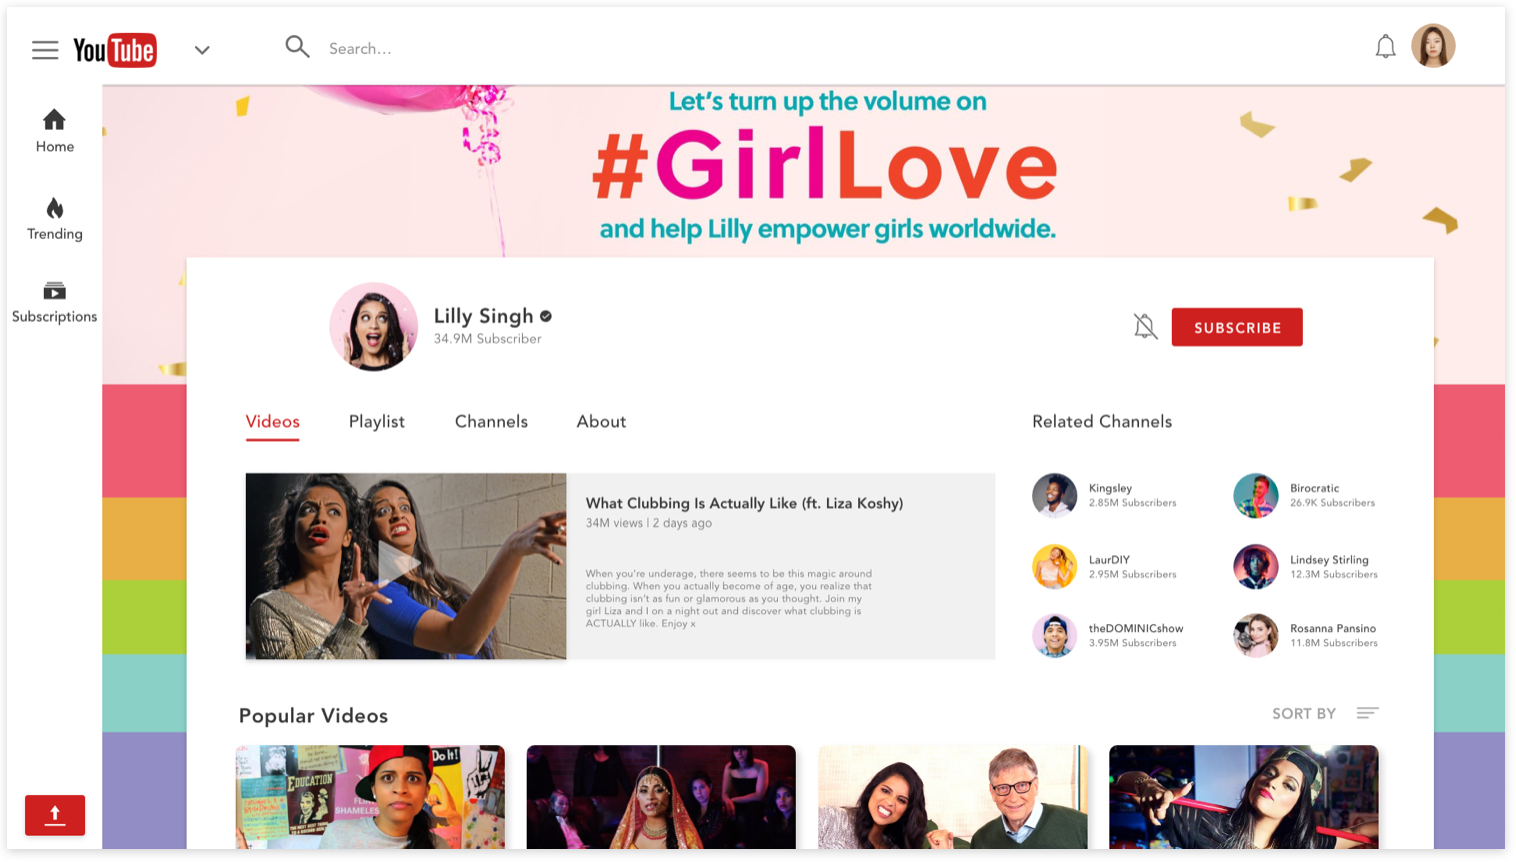Select the Videos tab

point(273,421)
